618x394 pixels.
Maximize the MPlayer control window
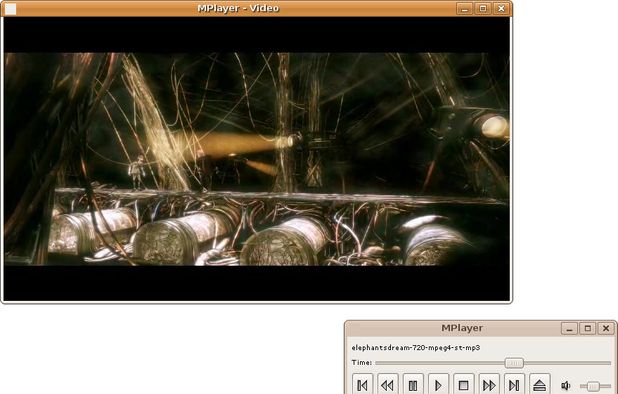coord(588,328)
